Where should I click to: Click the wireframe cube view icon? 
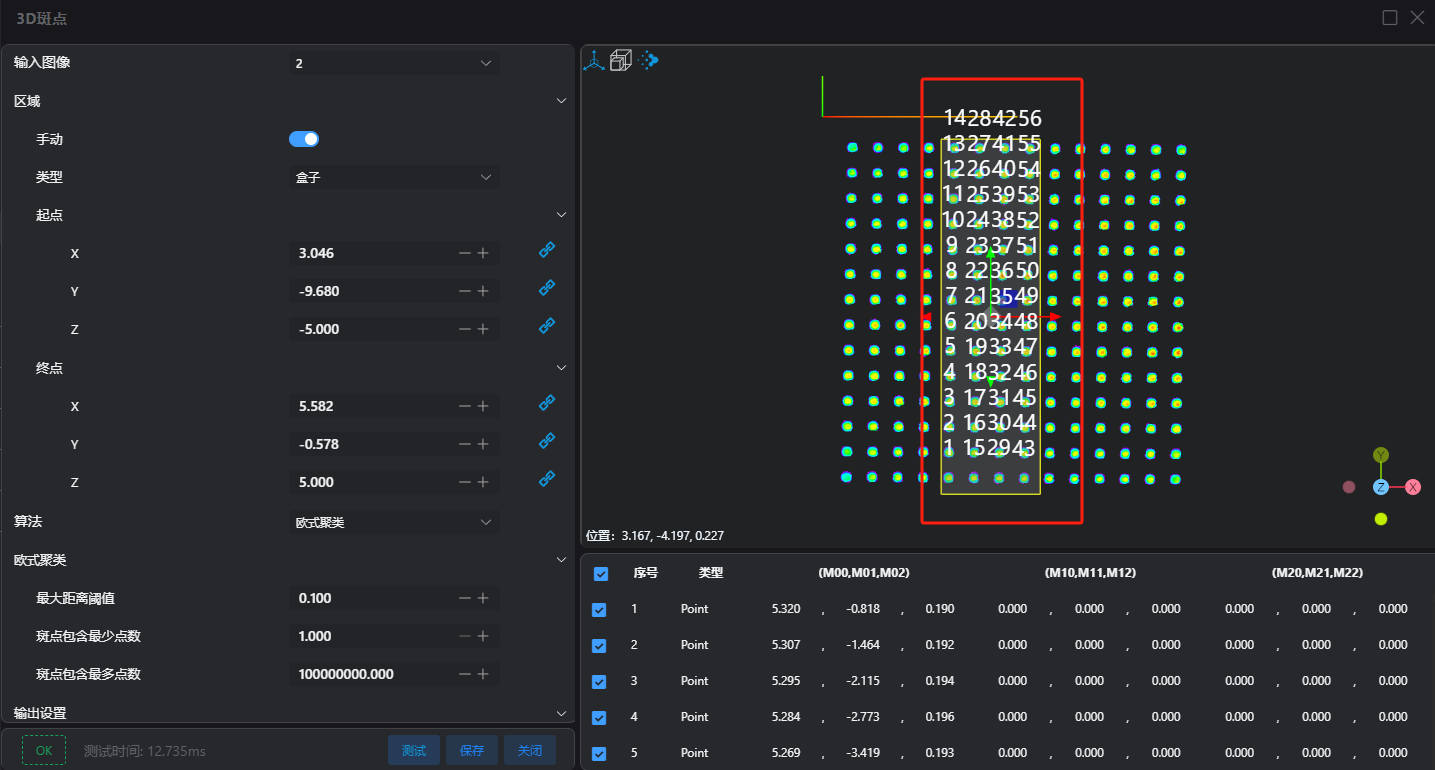tap(621, 61)
